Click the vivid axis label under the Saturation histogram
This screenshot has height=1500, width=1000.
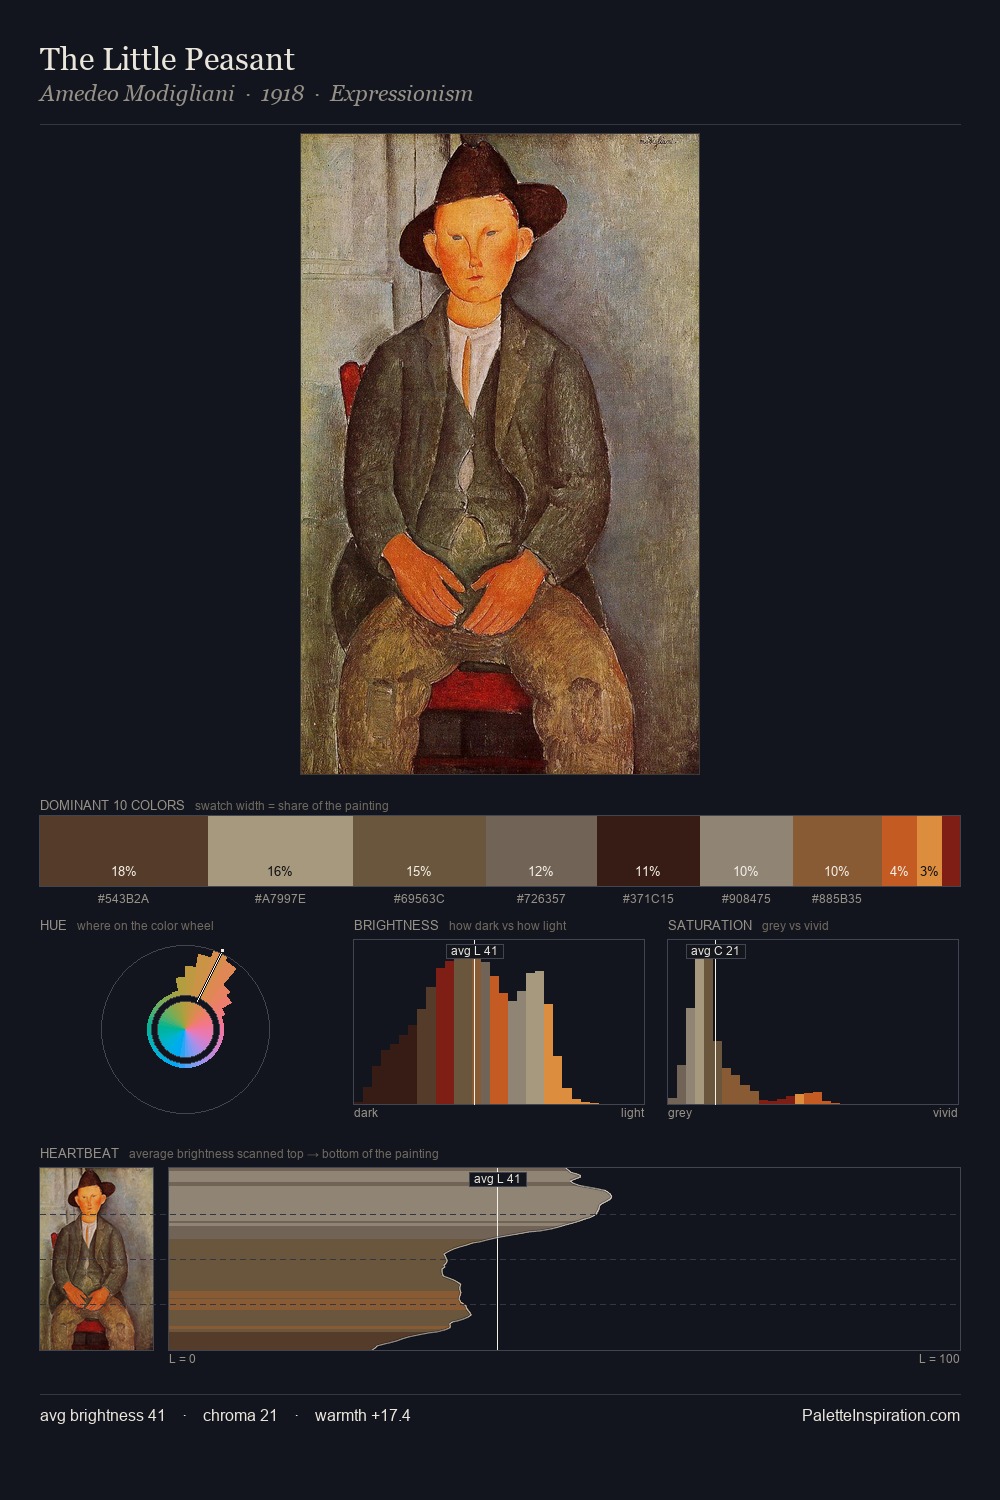945,1113
